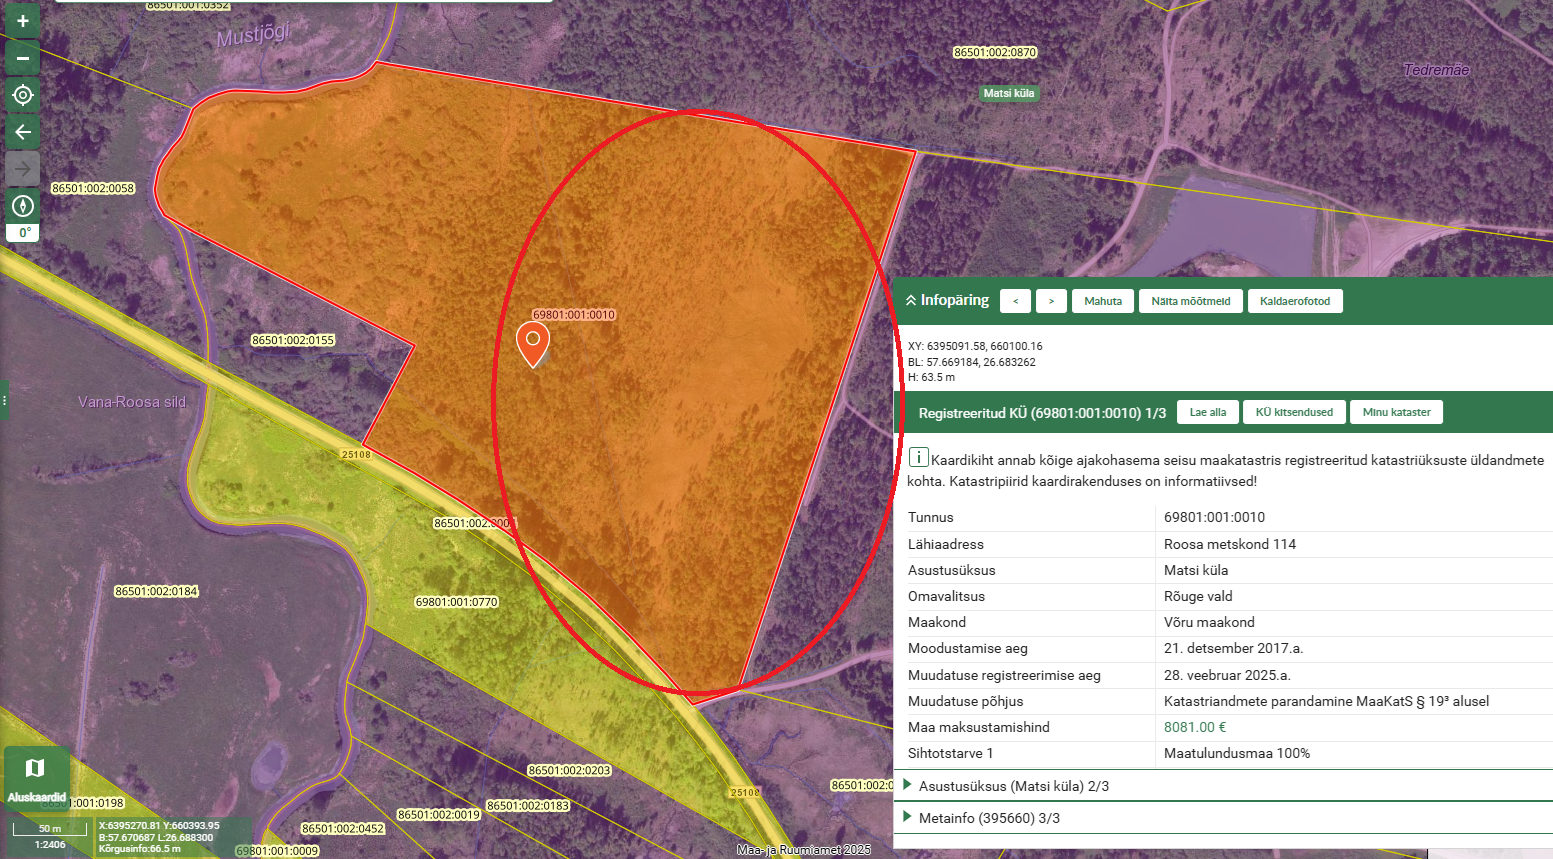Show next info query result
1553x859 pixels.
pyautogui.click(x=1051, y=301)
